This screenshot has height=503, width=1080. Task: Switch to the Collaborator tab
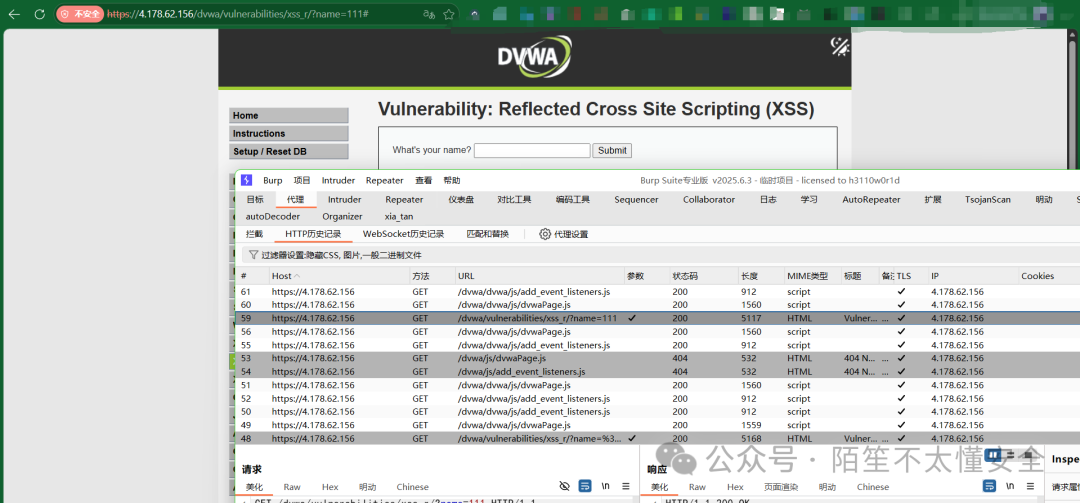709,200
